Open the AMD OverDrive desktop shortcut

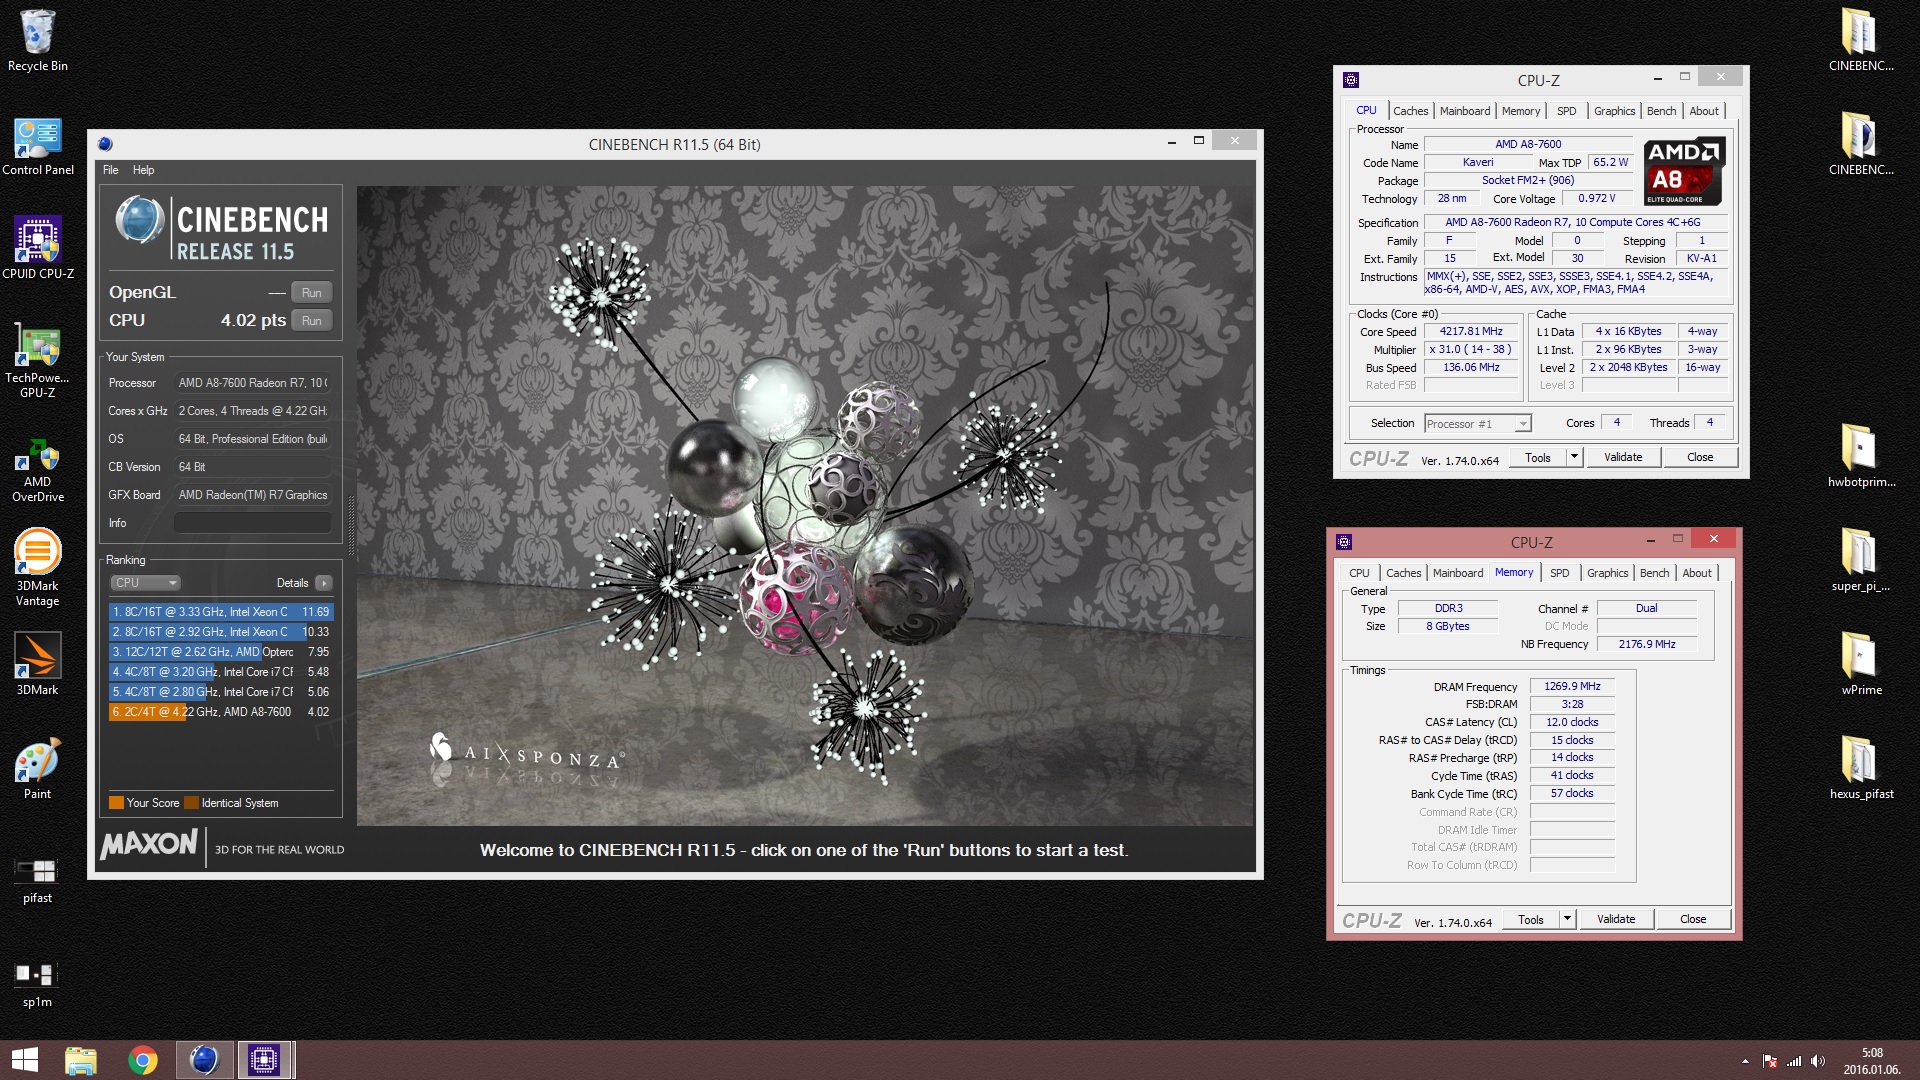pos(38,470)
